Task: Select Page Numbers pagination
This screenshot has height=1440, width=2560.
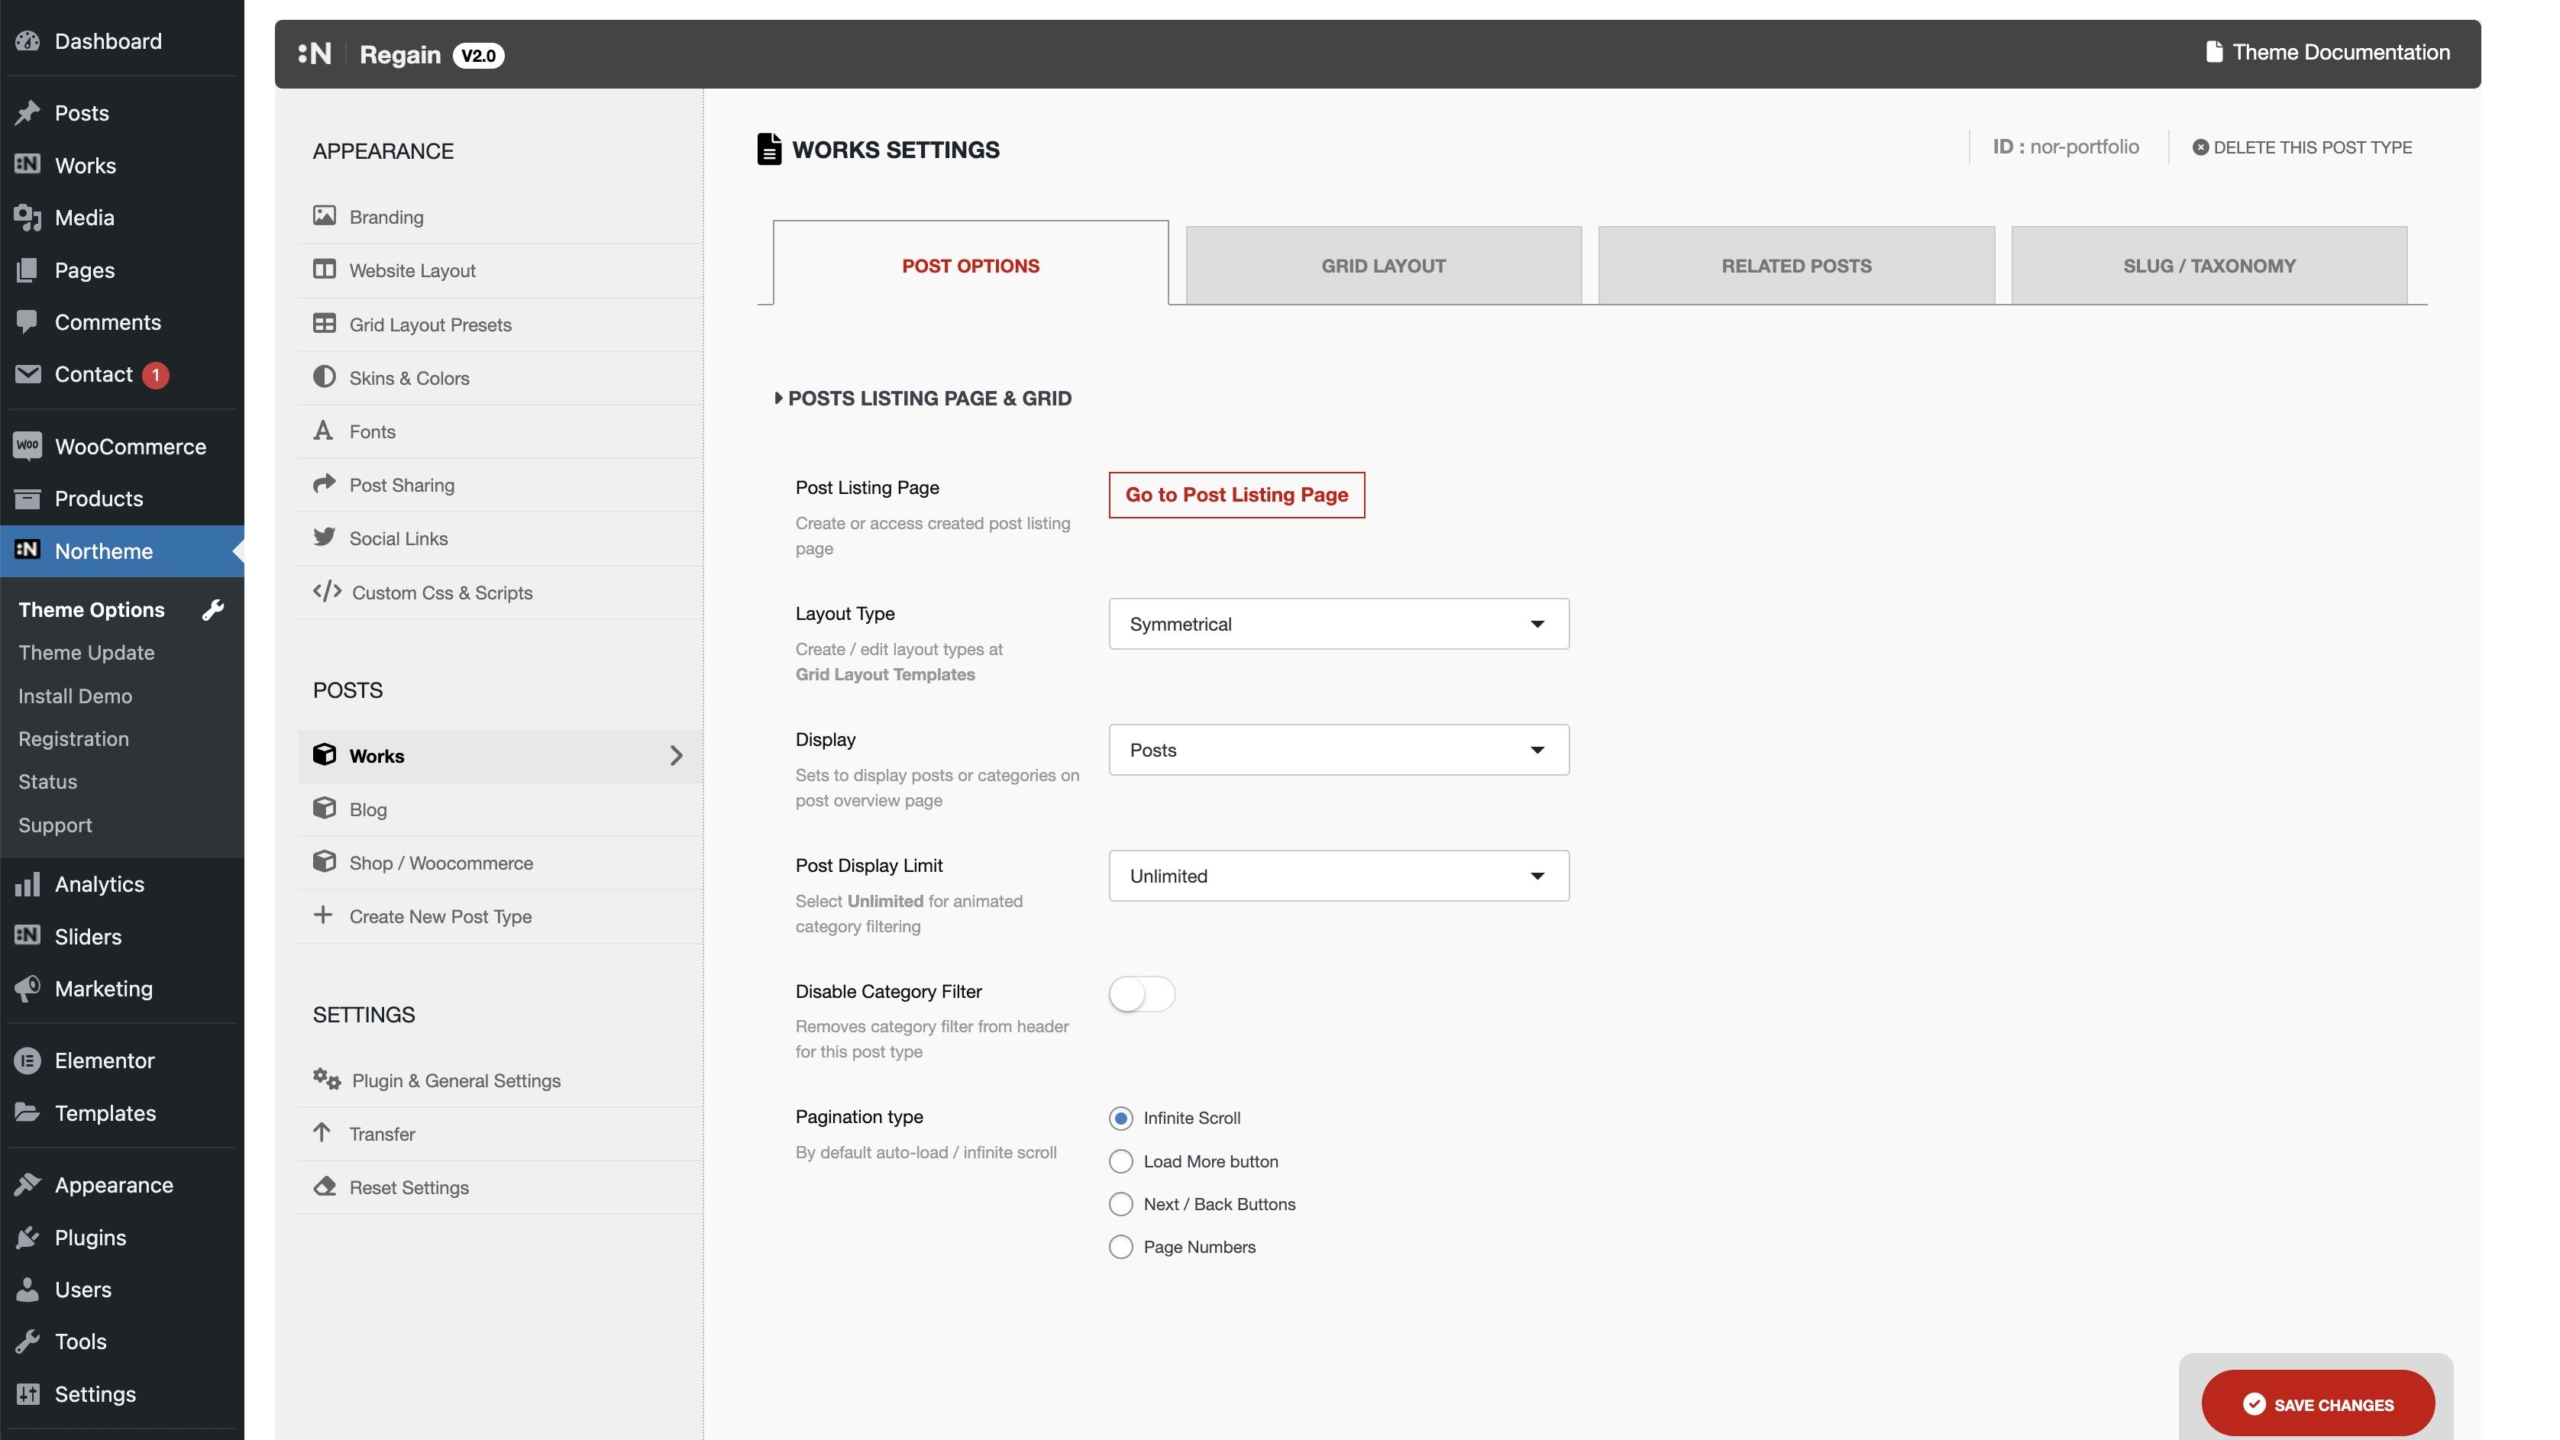Action: (1120, 1247)
